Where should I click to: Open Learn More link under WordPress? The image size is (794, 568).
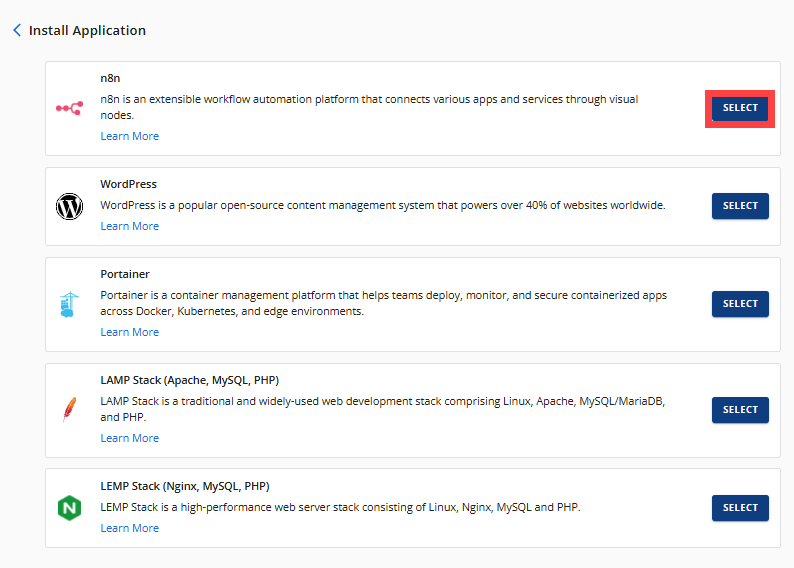(x=129, y=226)
